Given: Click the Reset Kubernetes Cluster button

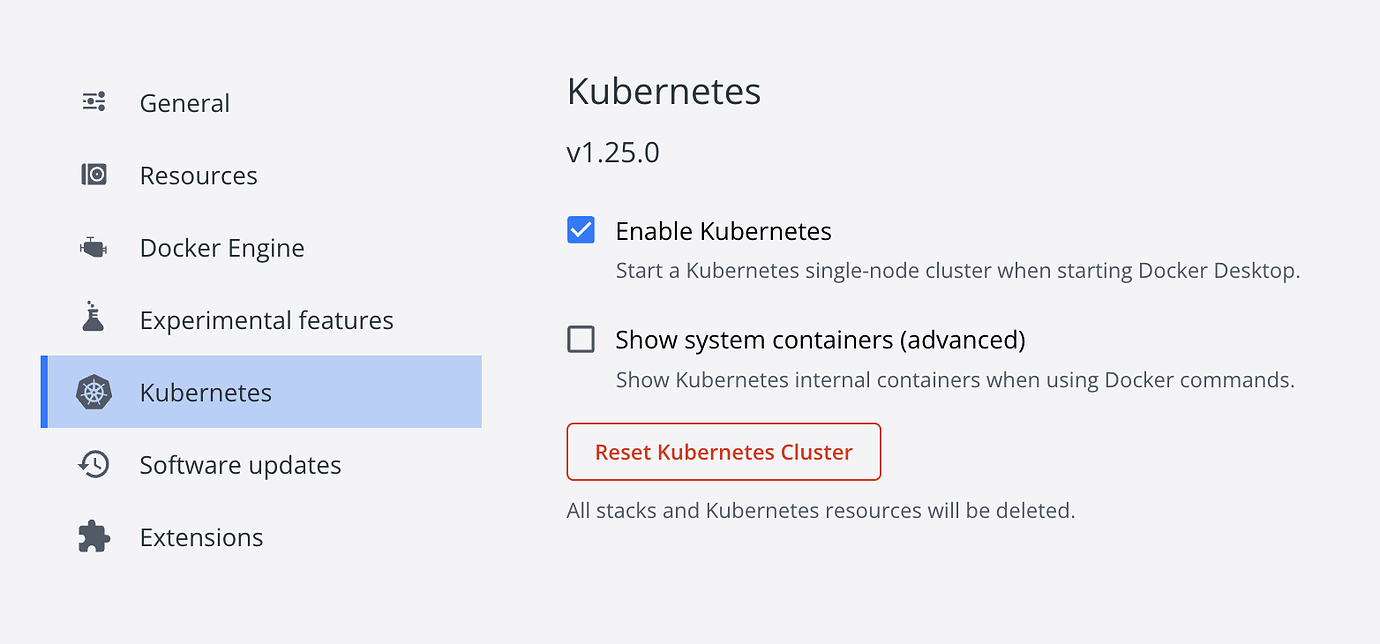Looking at the screenshot, I should [x=723, y=451].
